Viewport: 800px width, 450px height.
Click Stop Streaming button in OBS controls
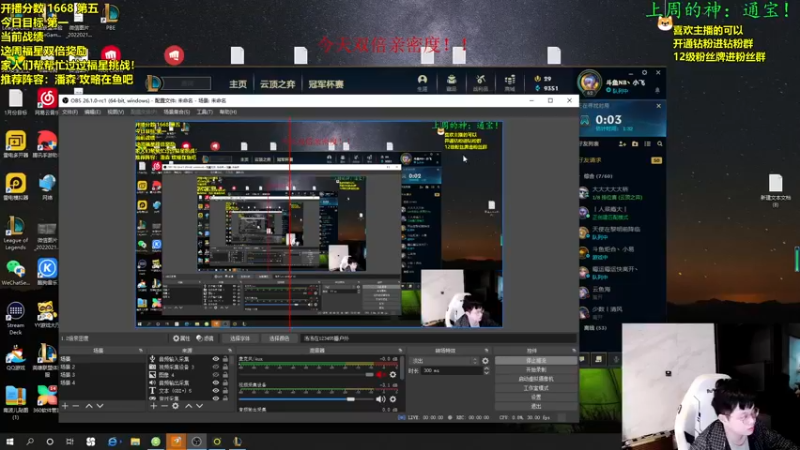(536, 361)
